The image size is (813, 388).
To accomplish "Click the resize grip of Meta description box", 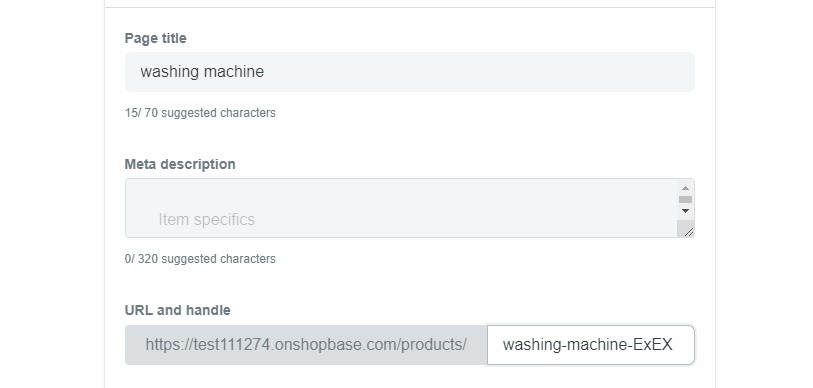I will coord(688,231).
